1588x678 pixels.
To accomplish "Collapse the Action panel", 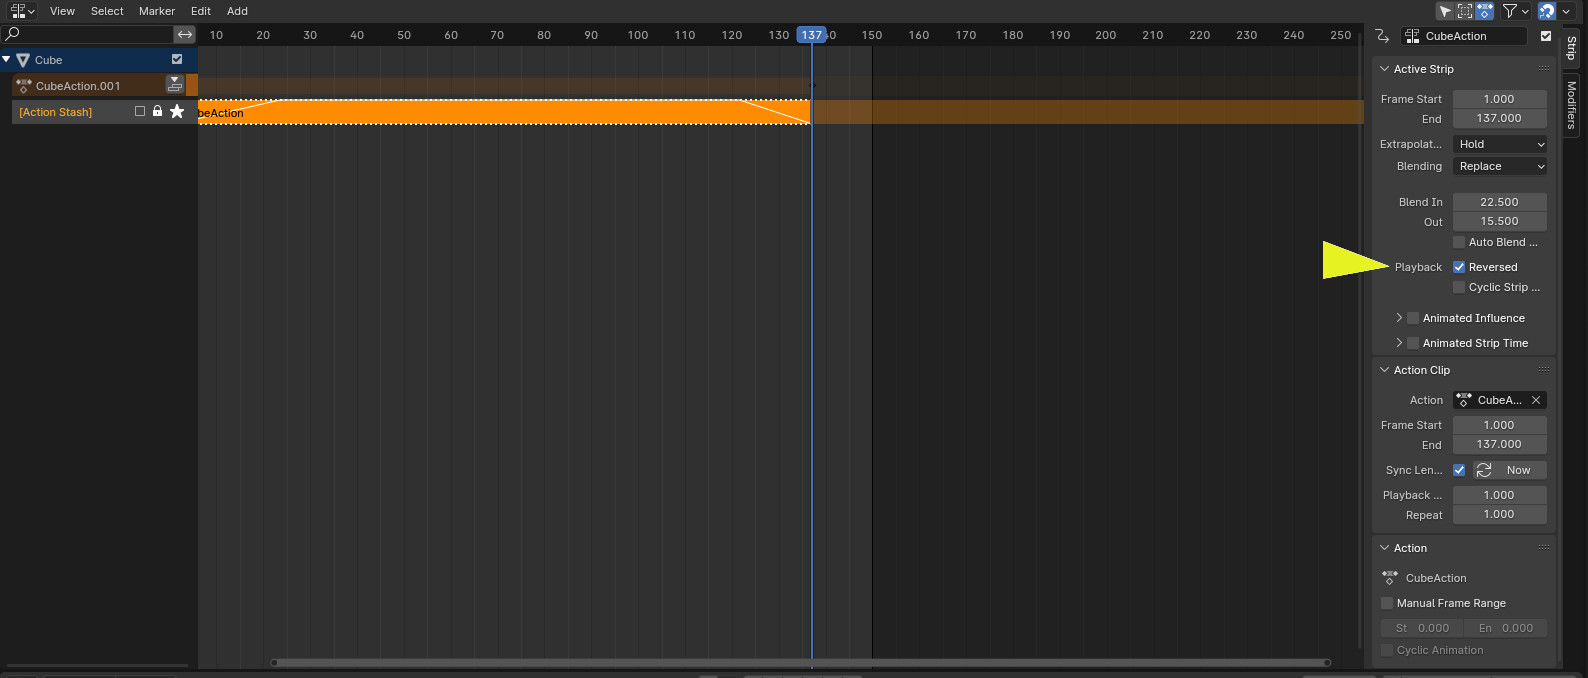I will [1385, 548].
